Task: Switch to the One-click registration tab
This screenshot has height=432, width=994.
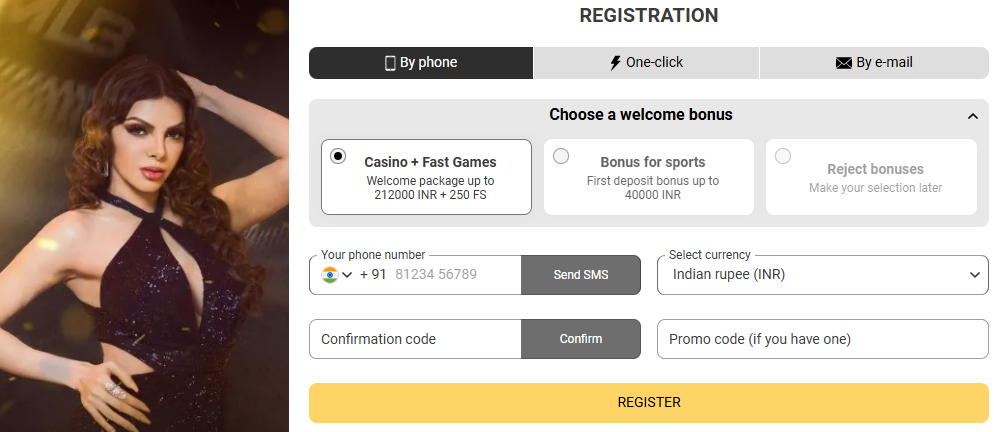Action: pos(646,63)
